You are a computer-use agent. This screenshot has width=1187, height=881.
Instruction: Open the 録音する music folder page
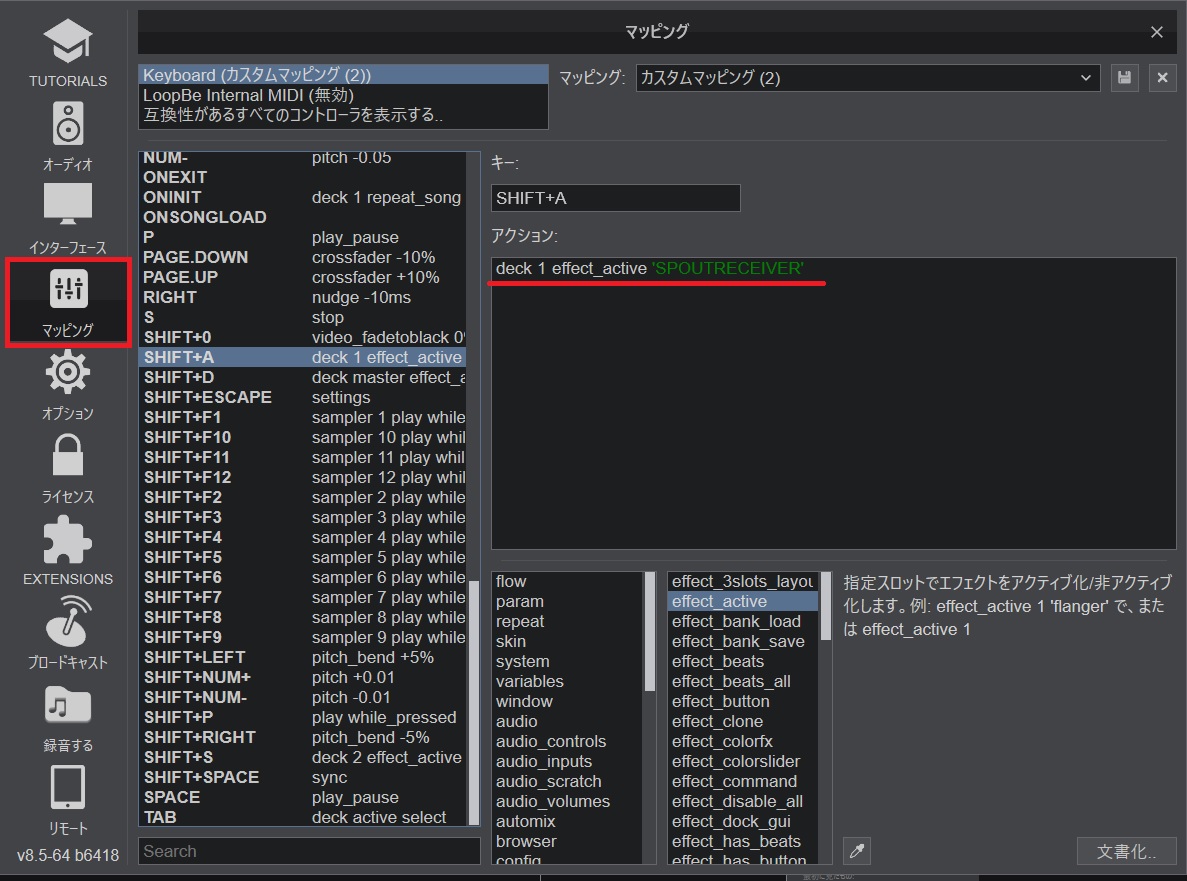[x=67, y=704]
